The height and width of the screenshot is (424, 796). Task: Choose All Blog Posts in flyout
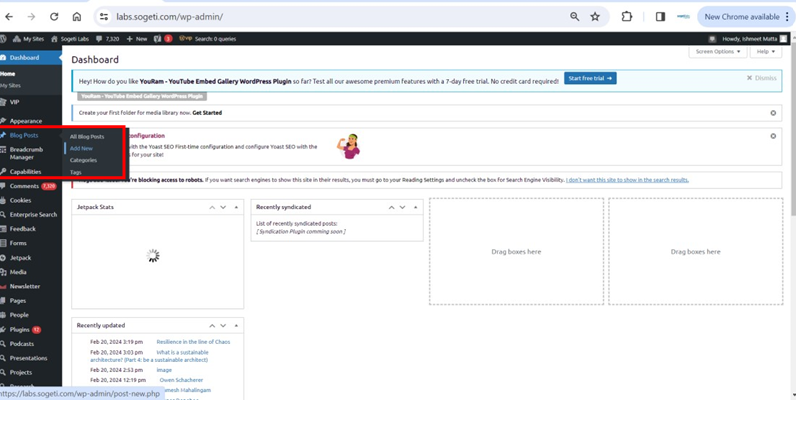87,137
